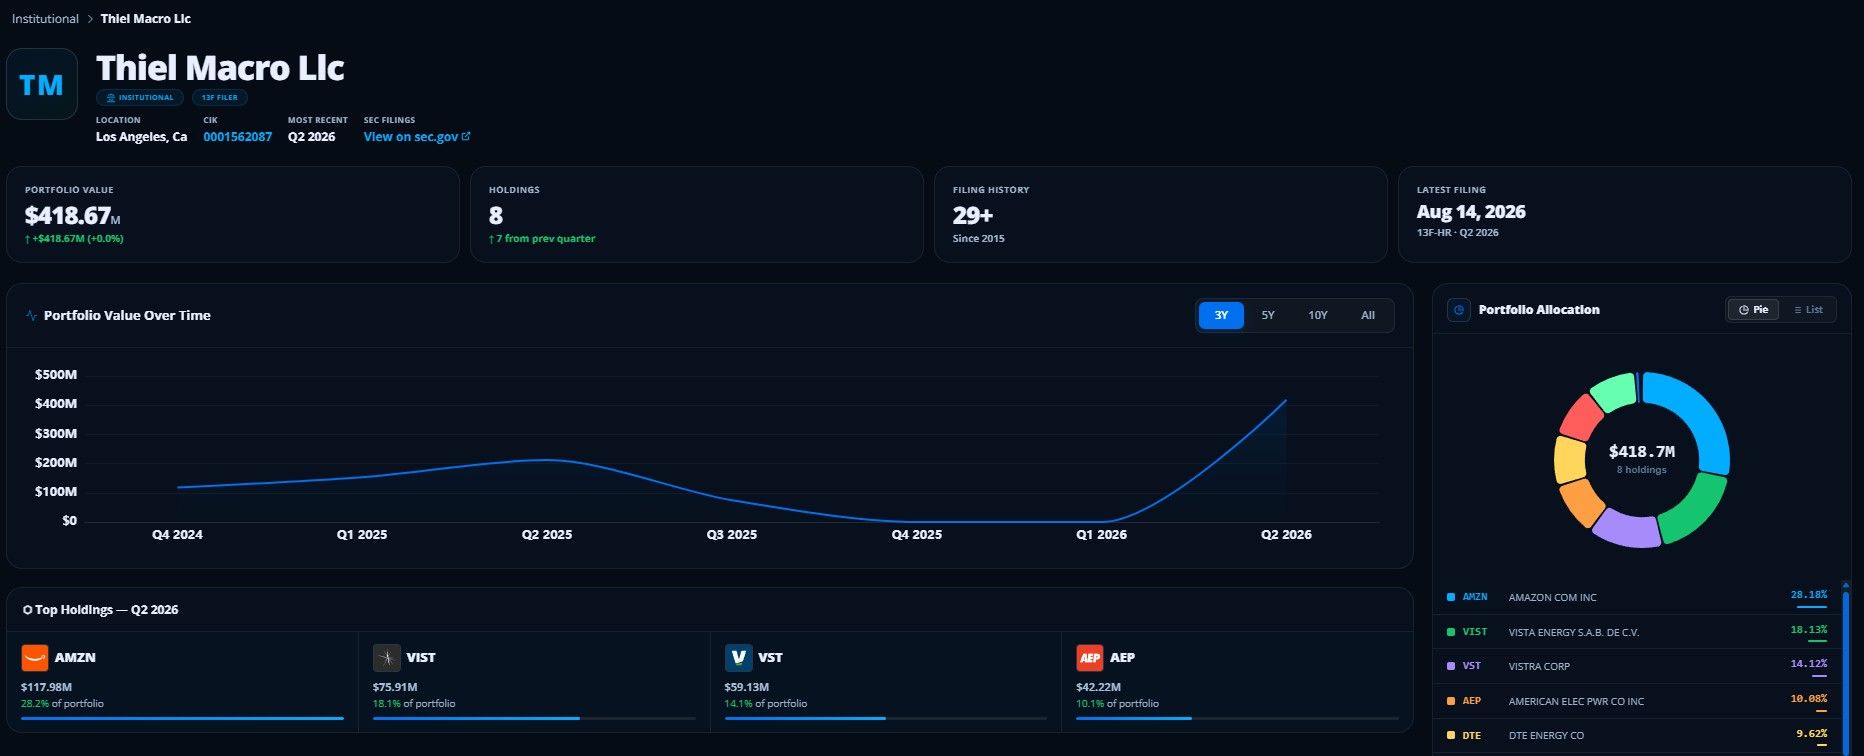1864x756 pixels.
Task: Switch allocation view to List
Action: [x=1808, y=310]
